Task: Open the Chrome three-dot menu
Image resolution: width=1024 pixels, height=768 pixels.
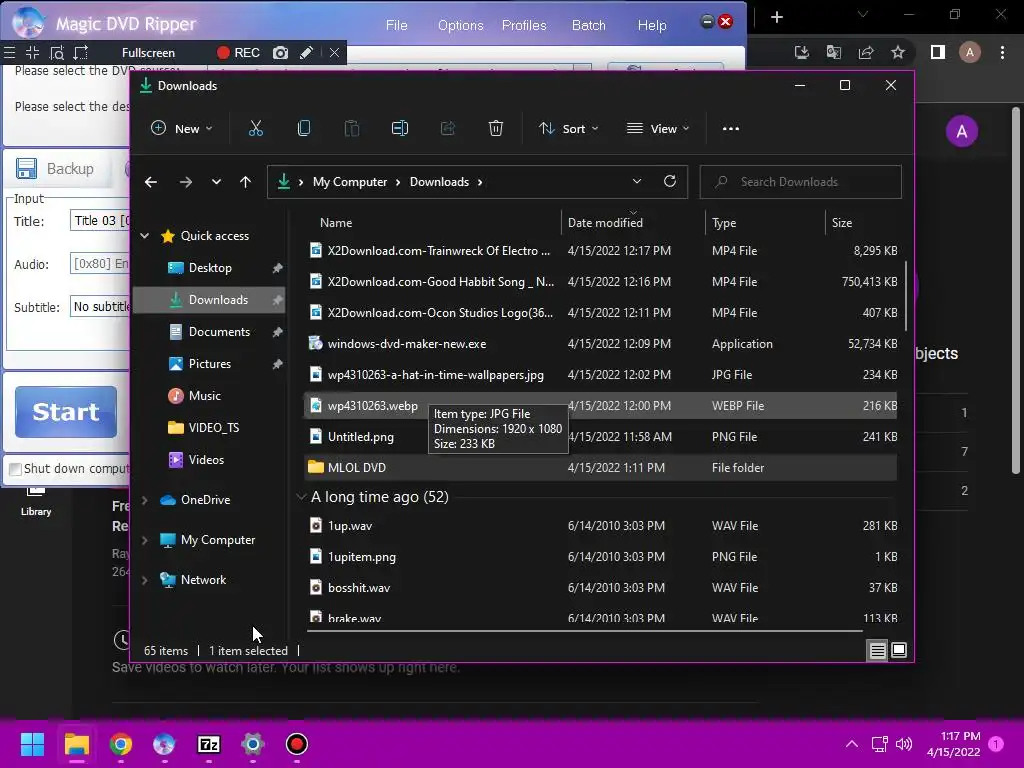Action: click(1002, 52)
